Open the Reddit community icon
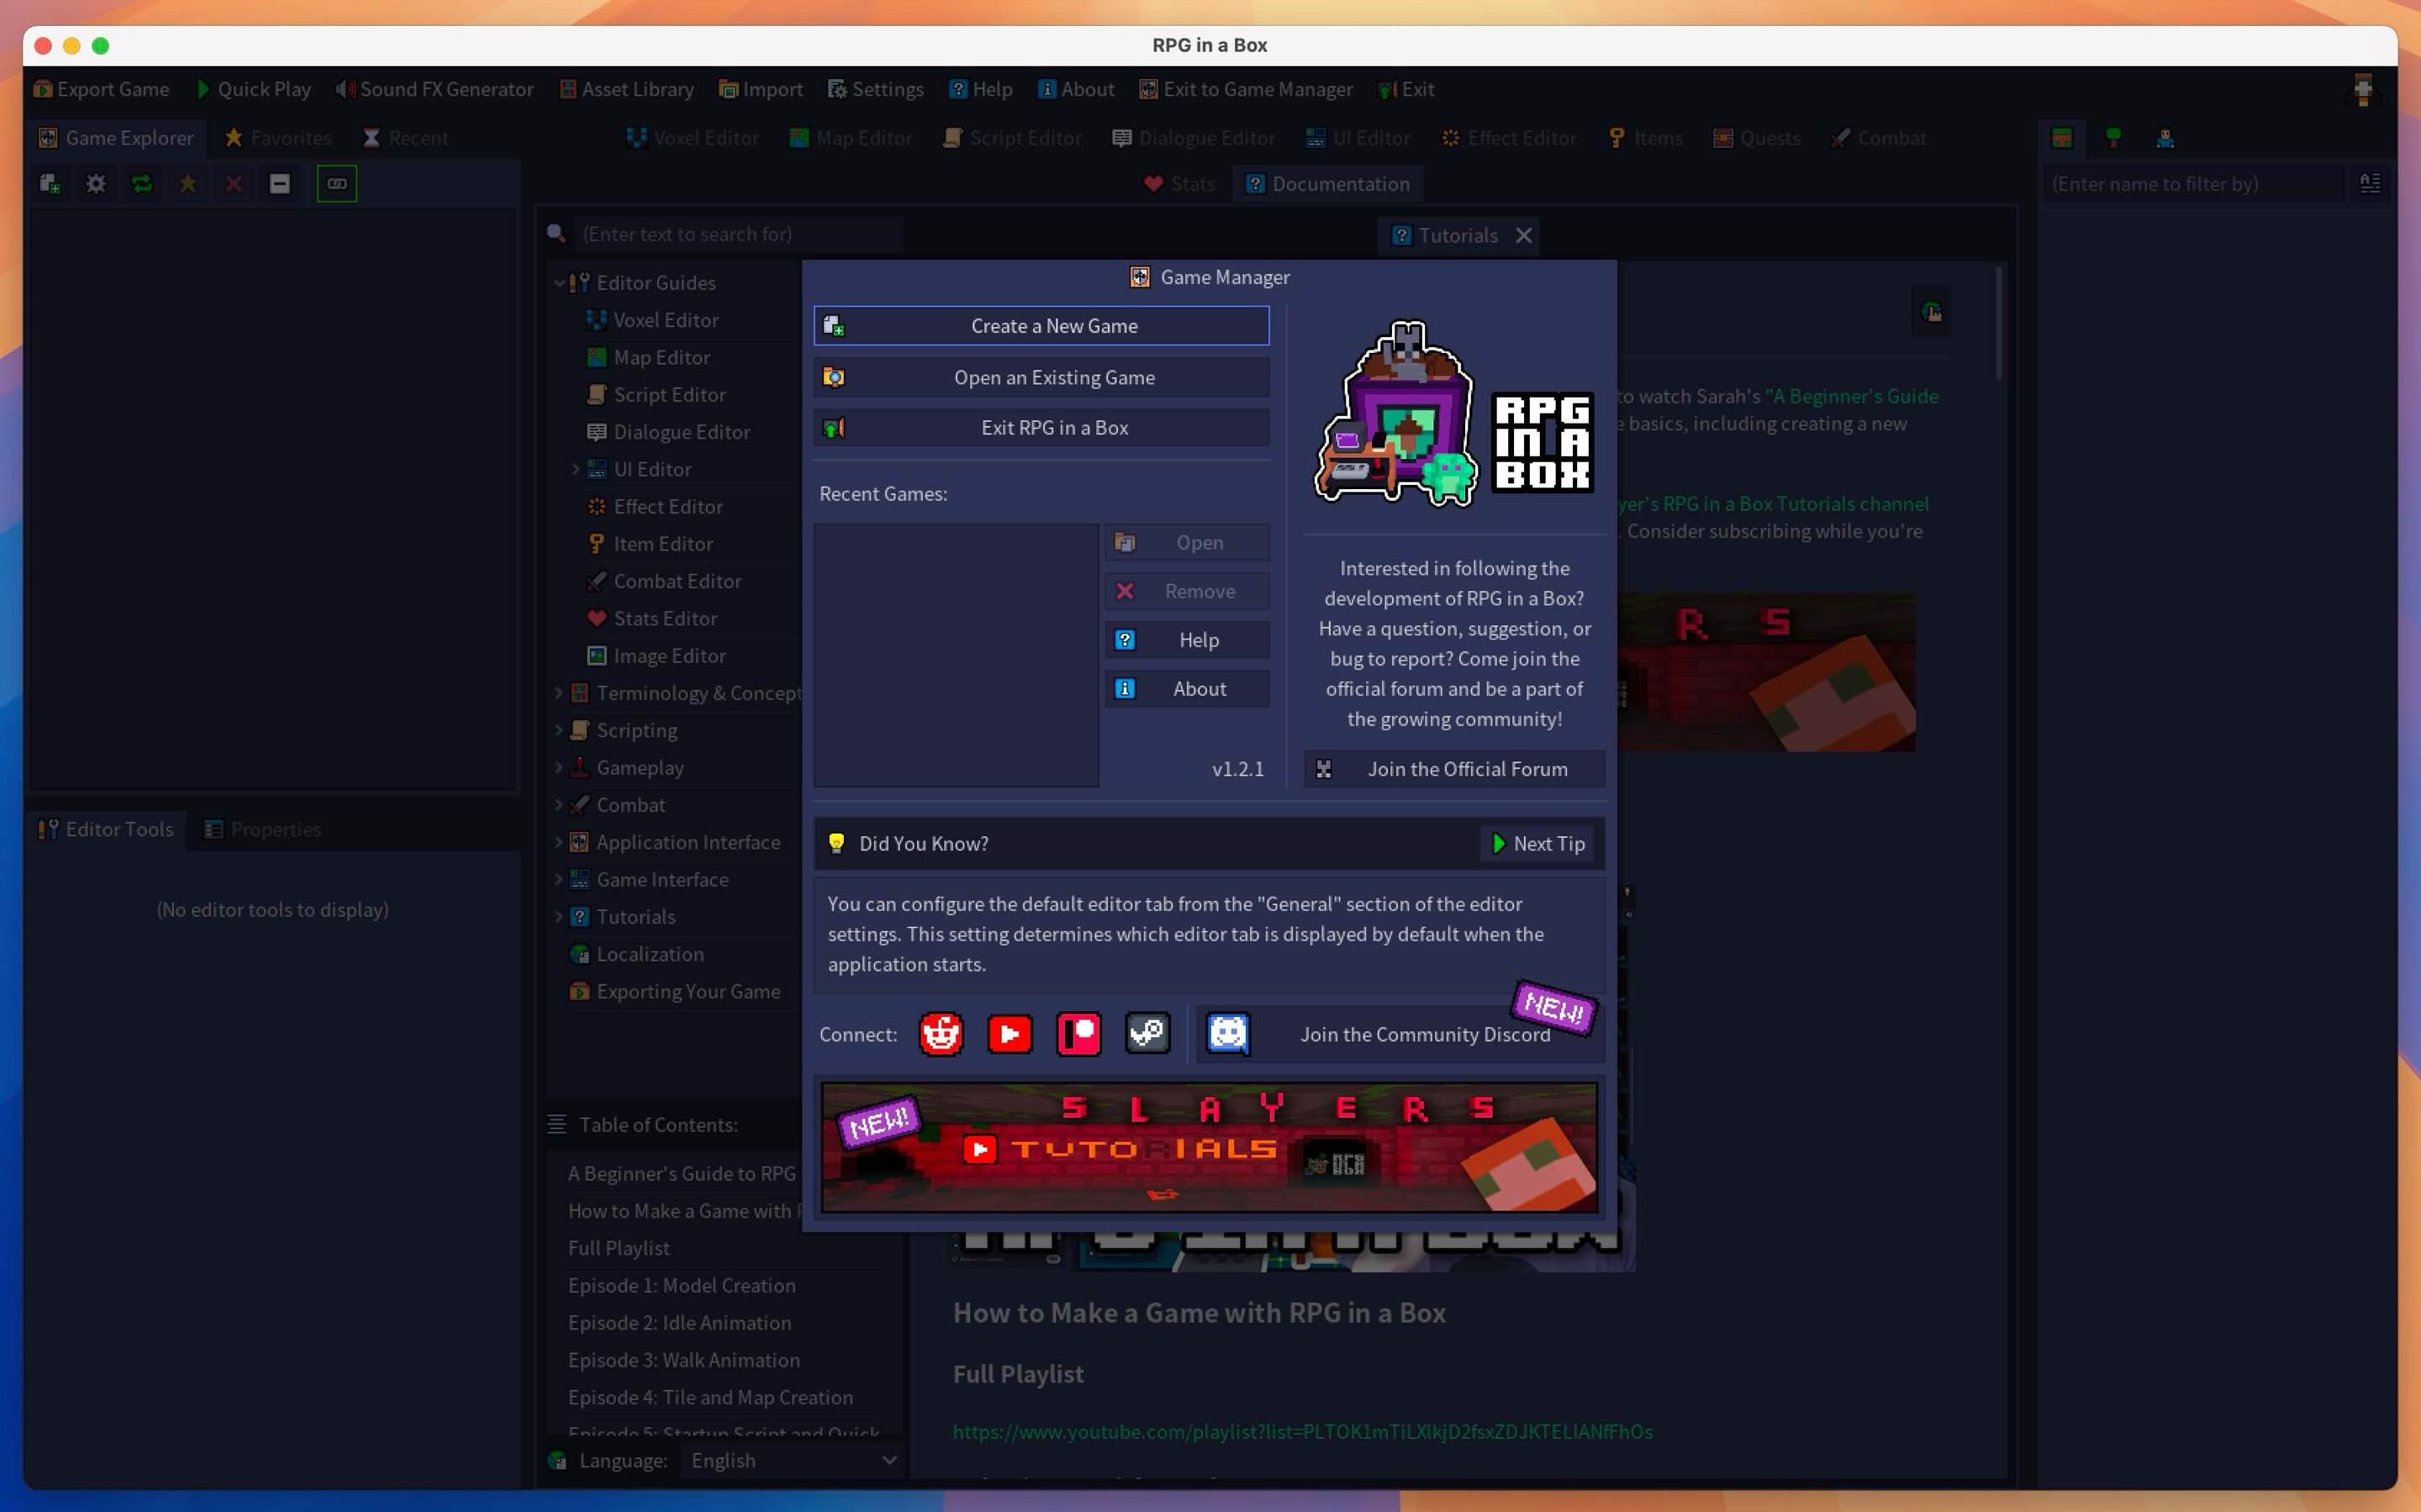 point(941,1034)
